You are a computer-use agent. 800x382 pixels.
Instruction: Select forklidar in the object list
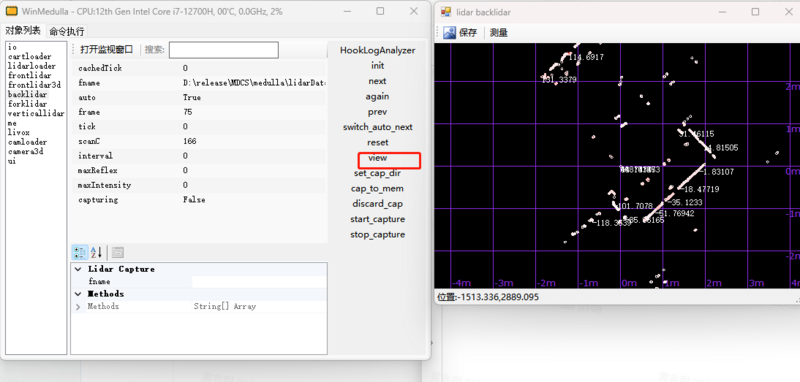28,104
